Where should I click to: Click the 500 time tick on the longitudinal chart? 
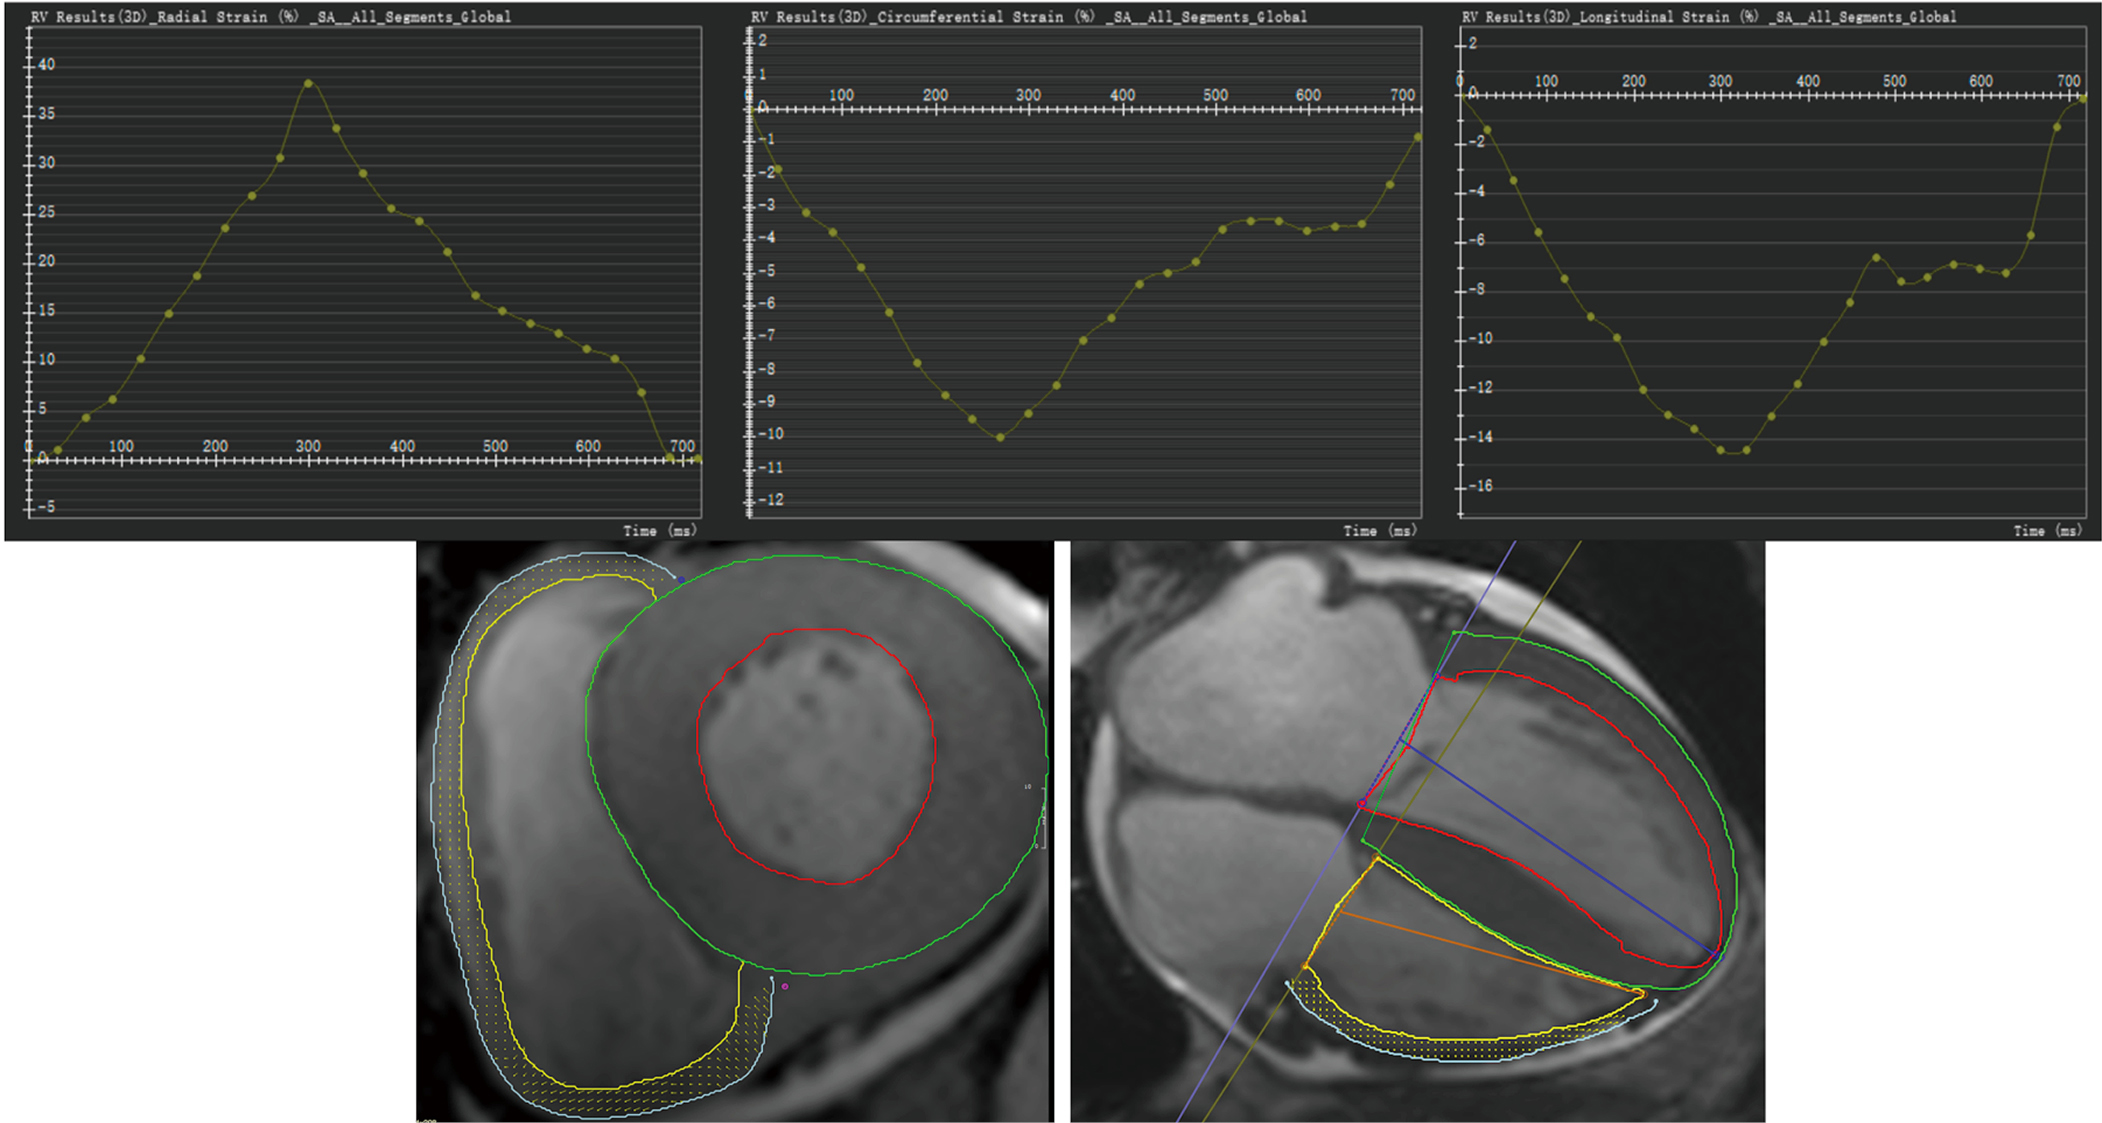1894,81
